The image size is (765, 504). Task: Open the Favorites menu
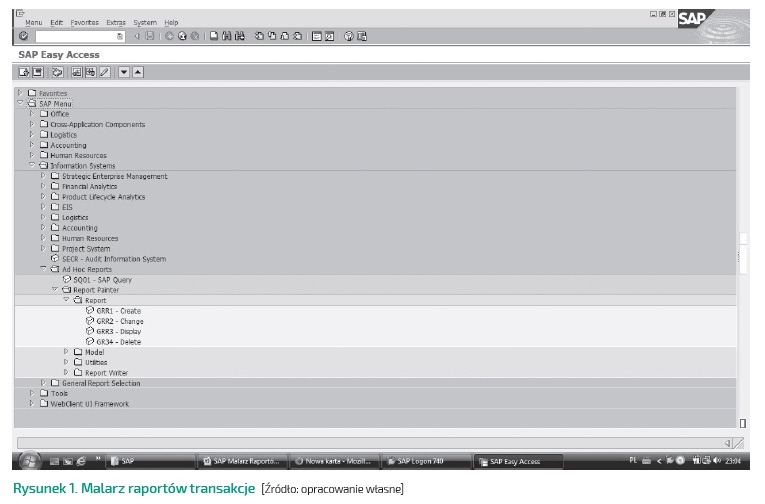(84, 22)
